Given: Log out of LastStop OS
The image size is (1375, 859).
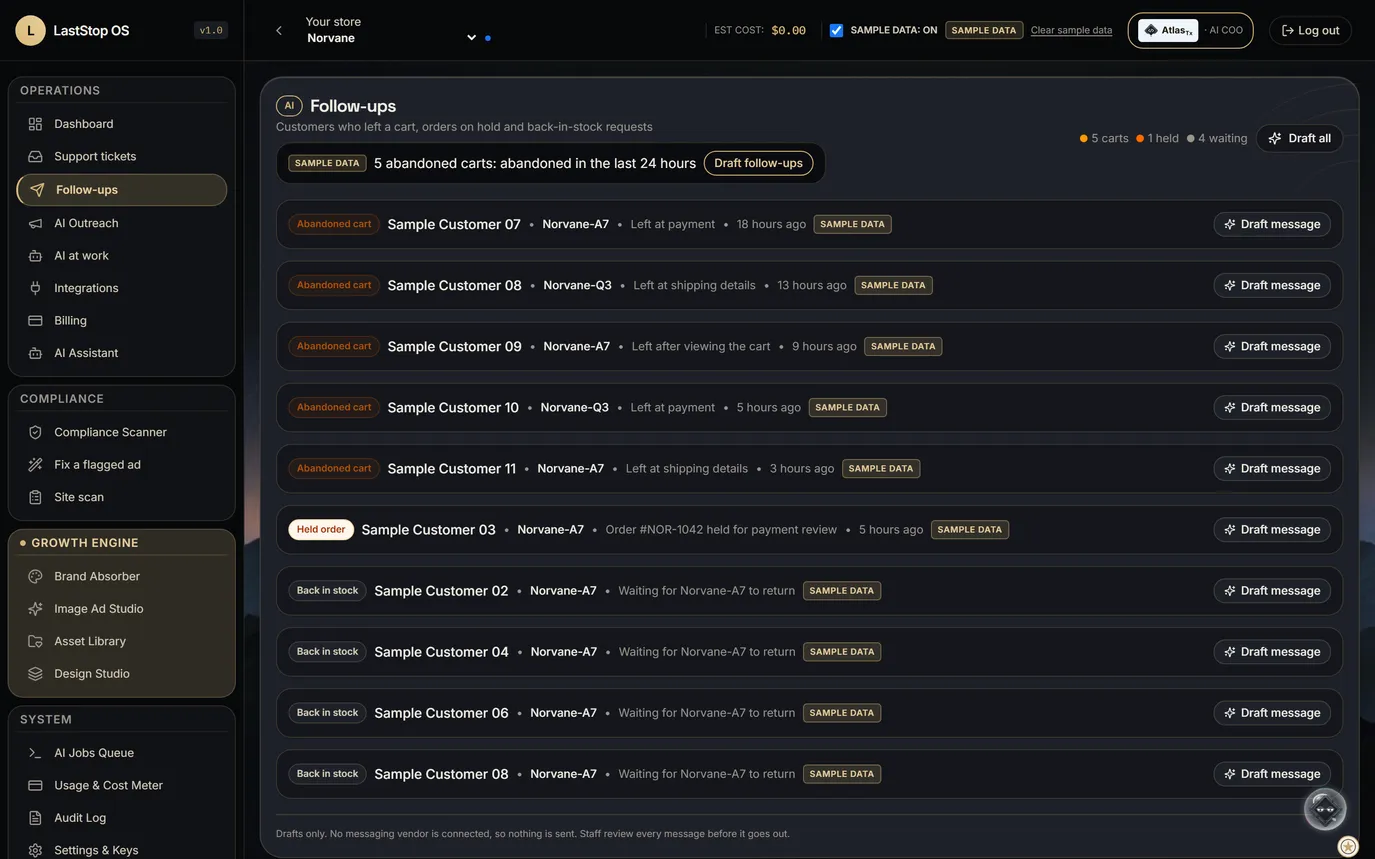Looking at the screenshot, I should tap(1310, 30).
